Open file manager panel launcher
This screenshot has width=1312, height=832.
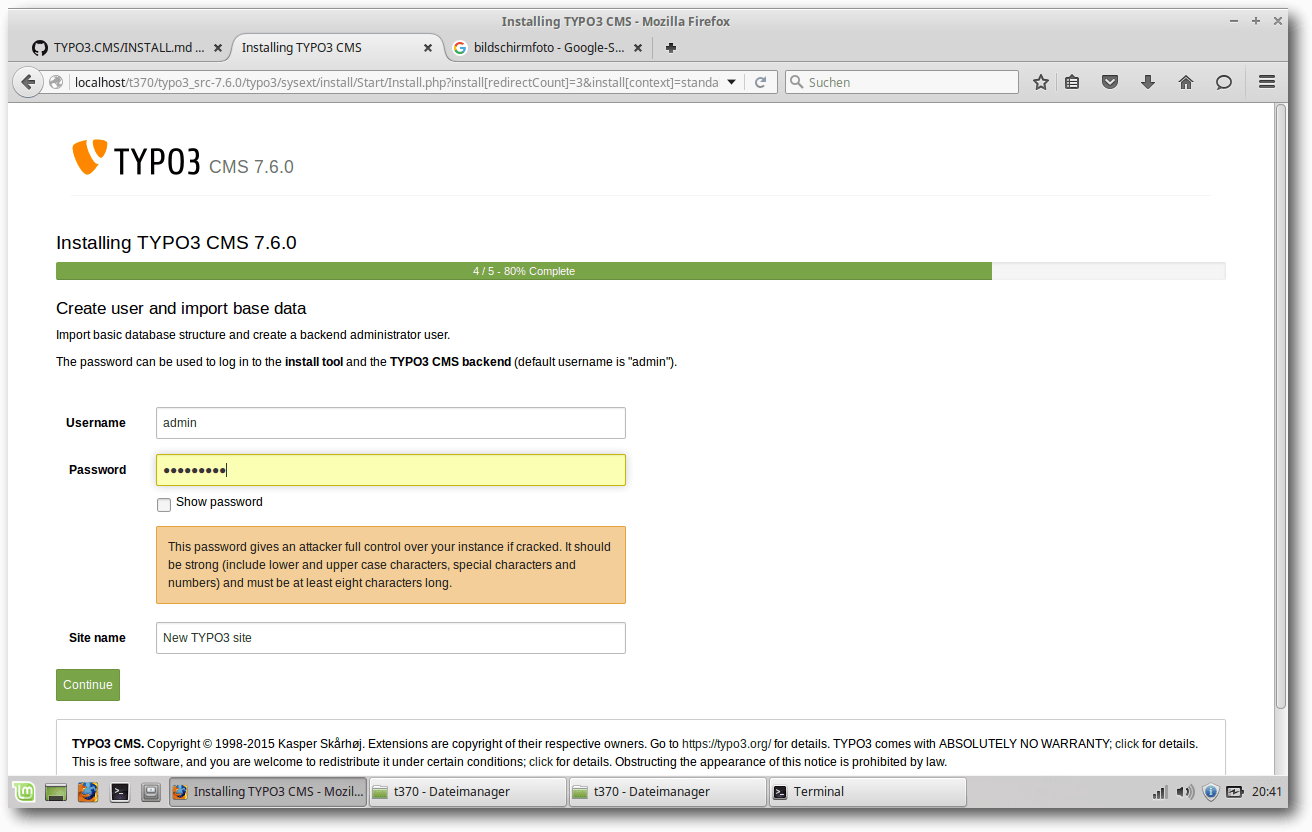[151, 792]
